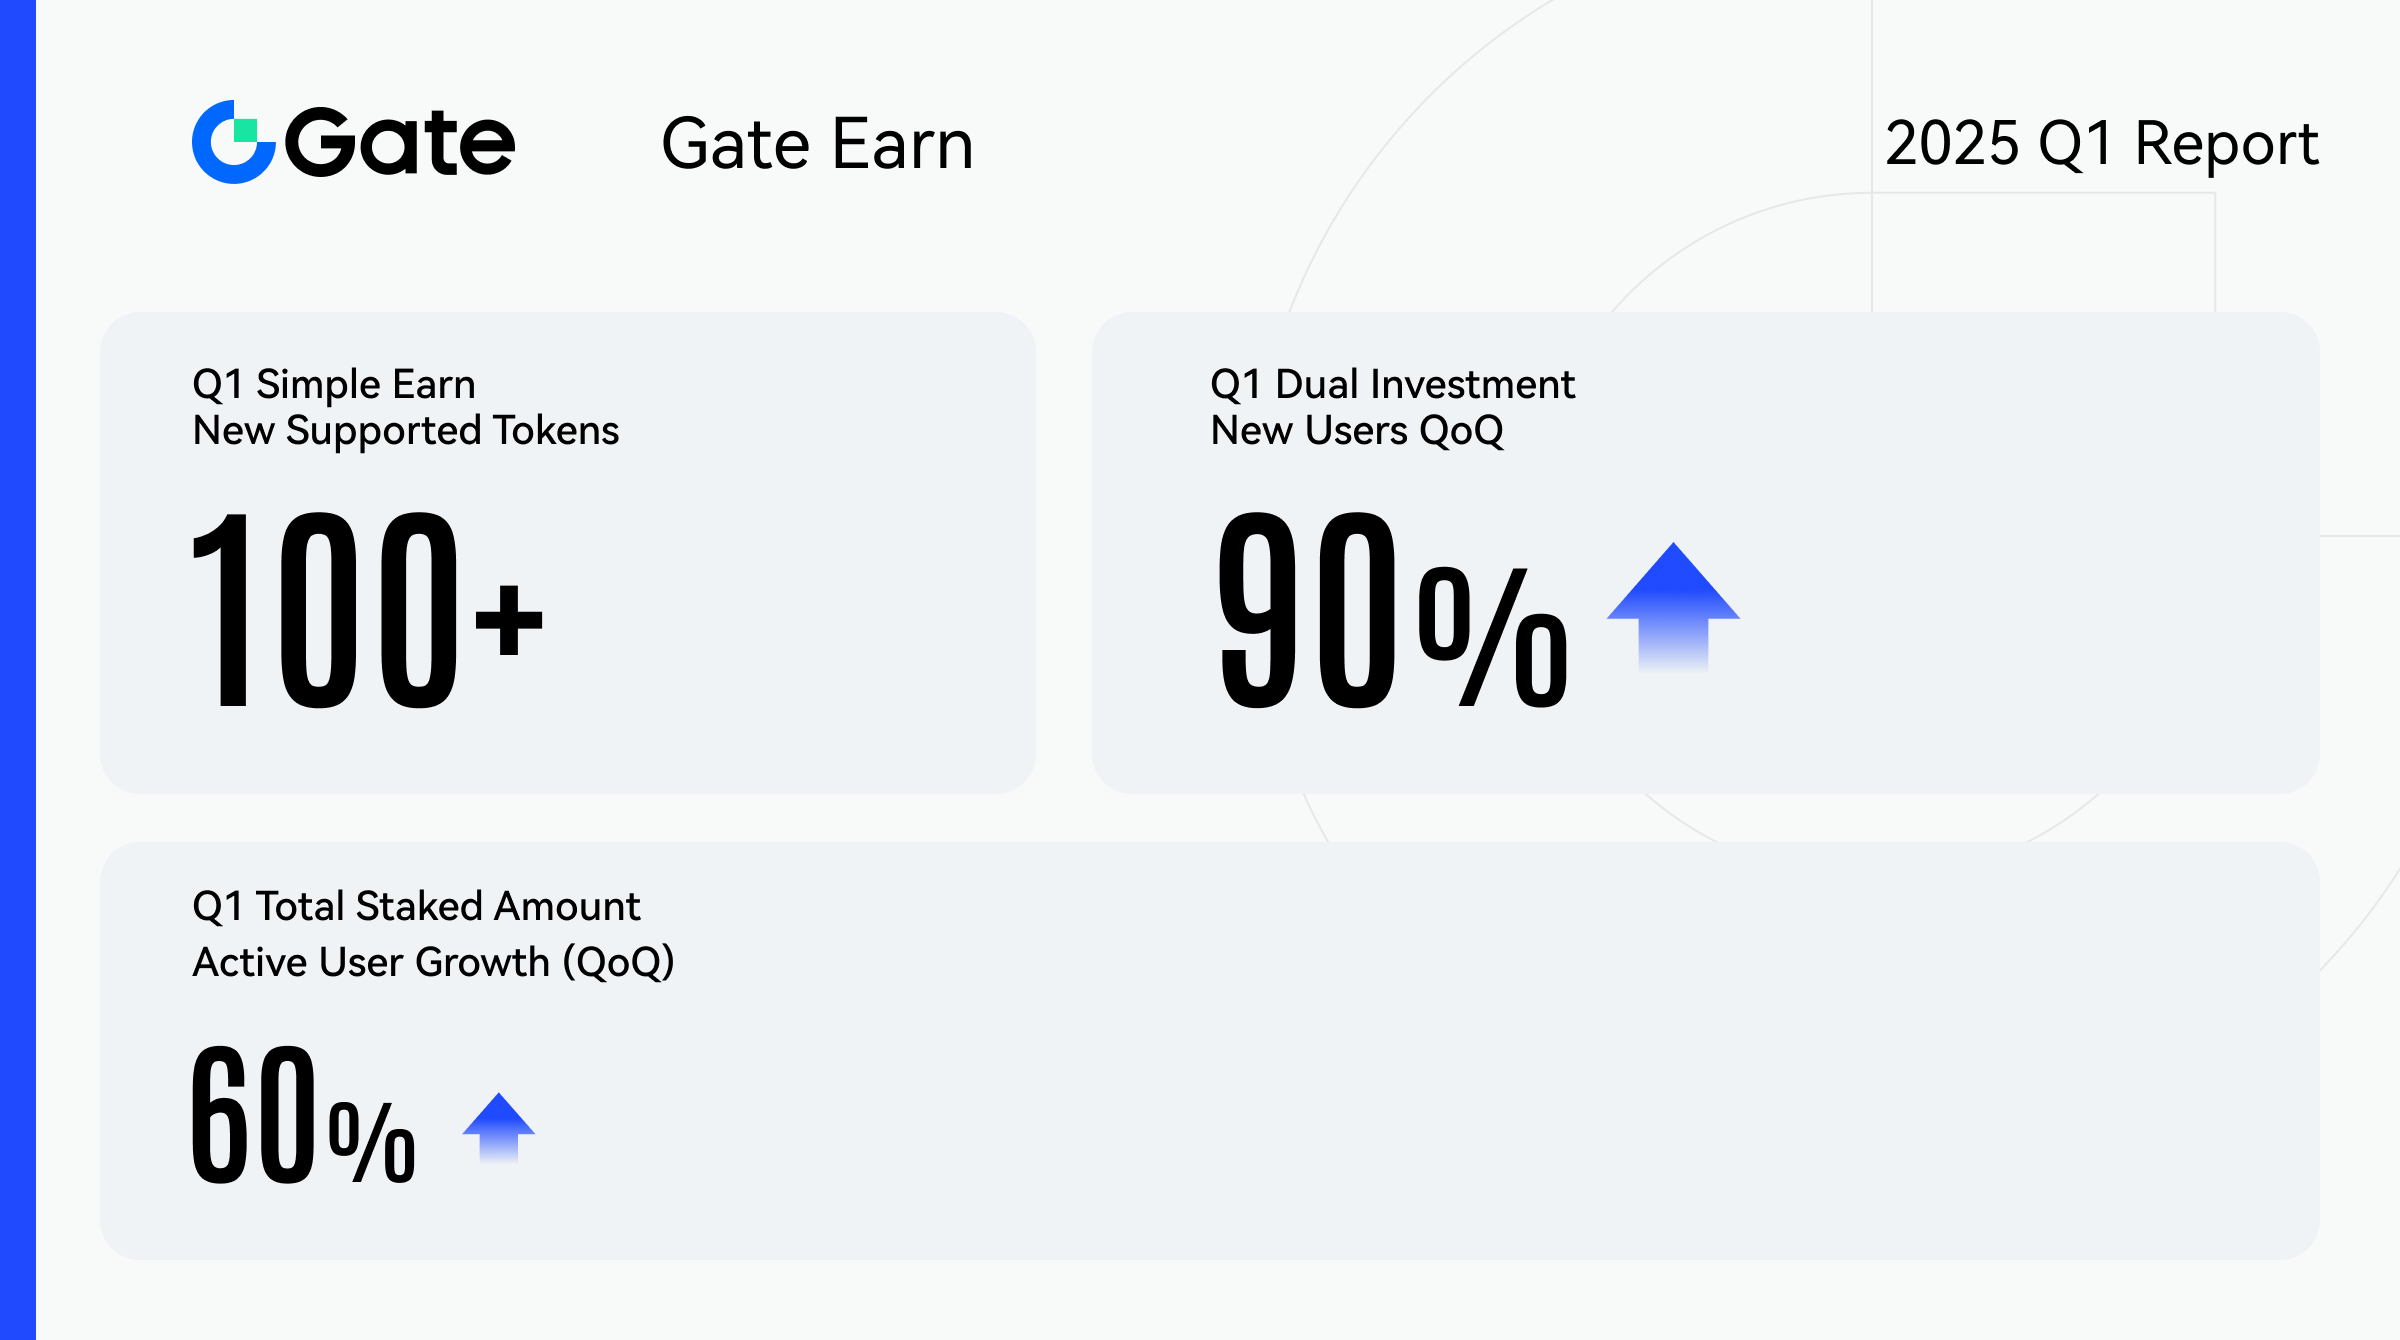Click the Q1 Dual Investment label line
2400x1340 pixels.
1392,384
